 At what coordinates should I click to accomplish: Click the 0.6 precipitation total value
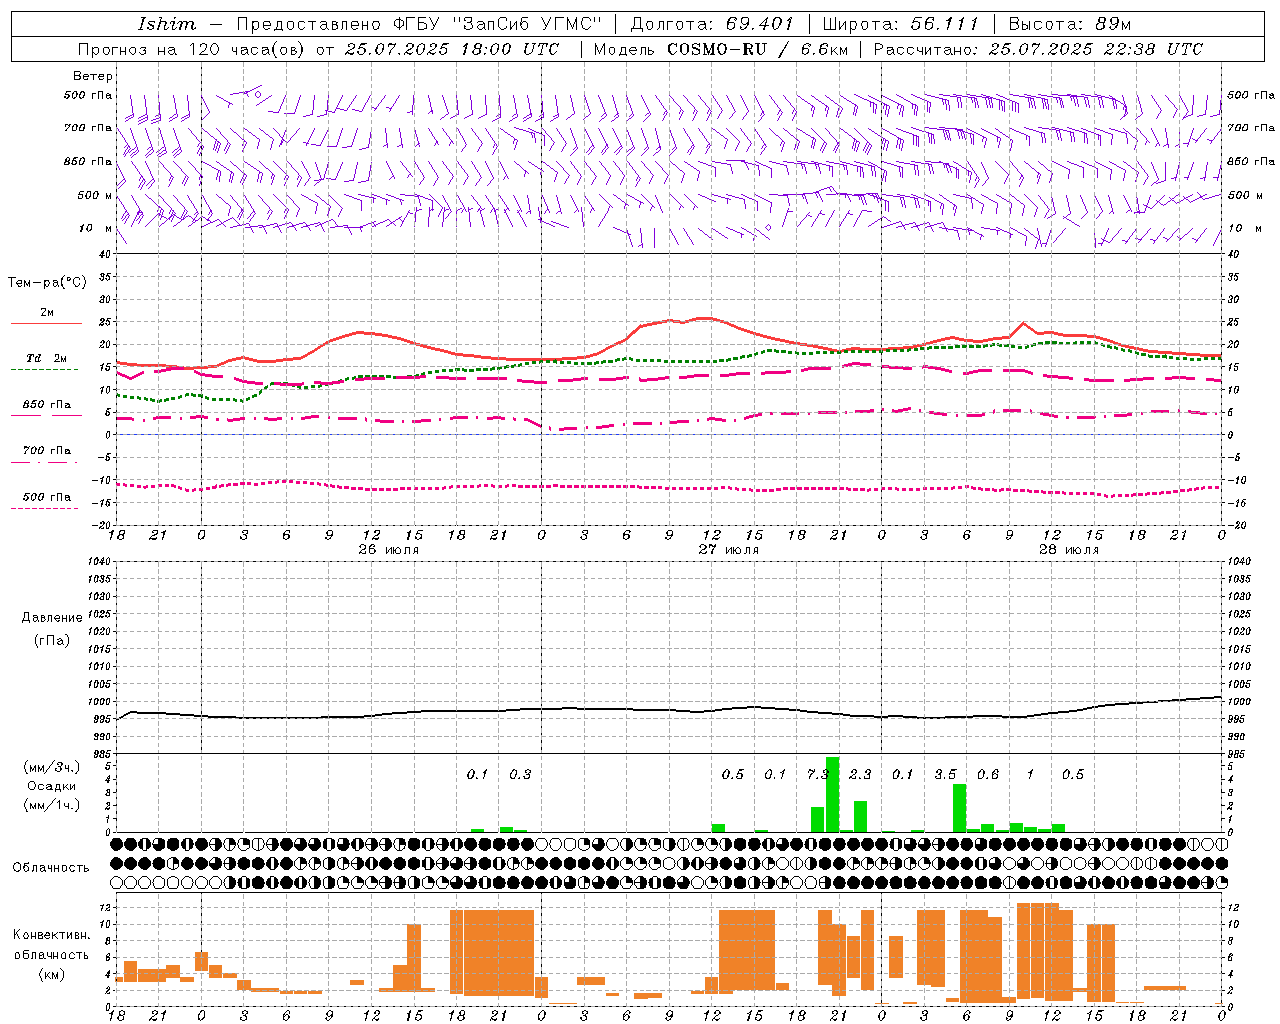tap(988, 774)
